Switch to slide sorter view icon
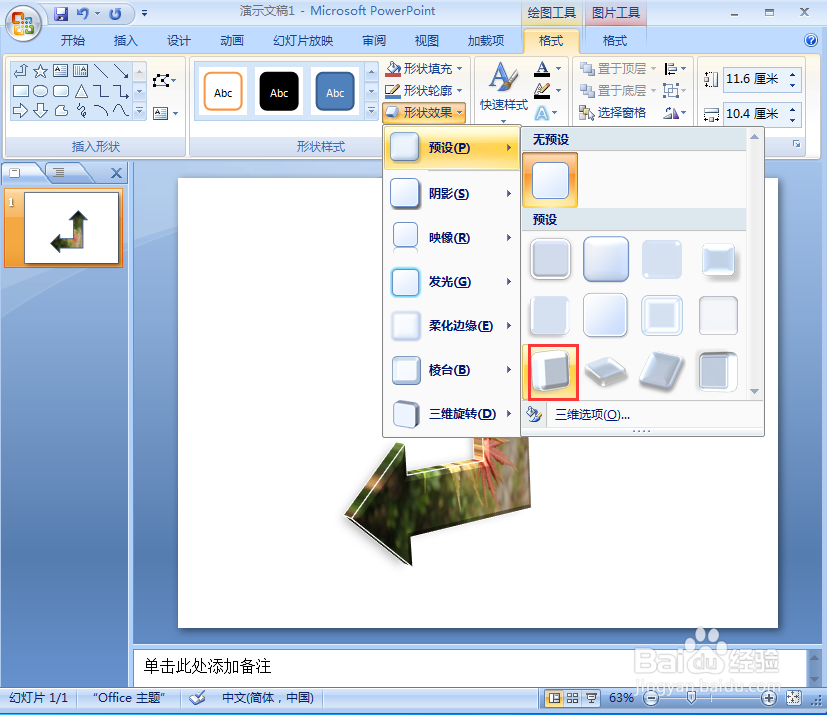 click(573, 699)
